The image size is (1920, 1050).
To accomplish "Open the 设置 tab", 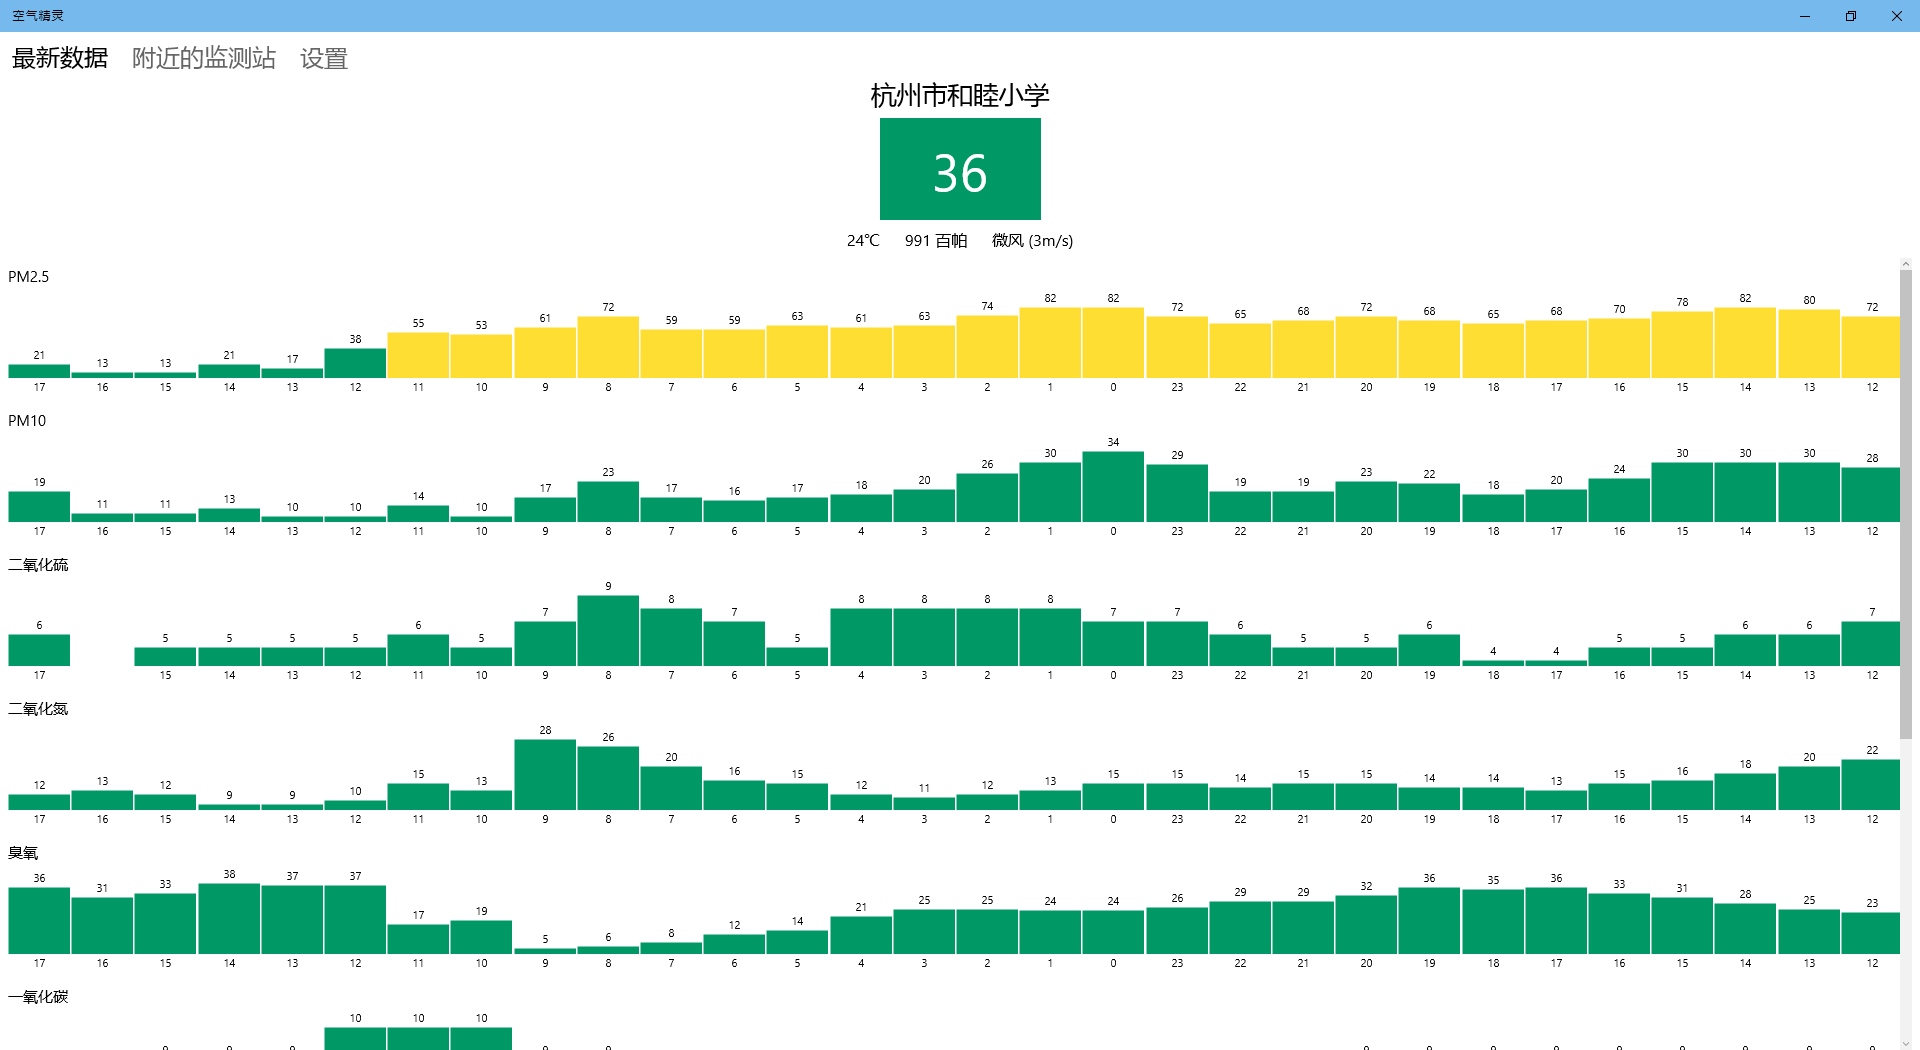I will click(324, 59).
